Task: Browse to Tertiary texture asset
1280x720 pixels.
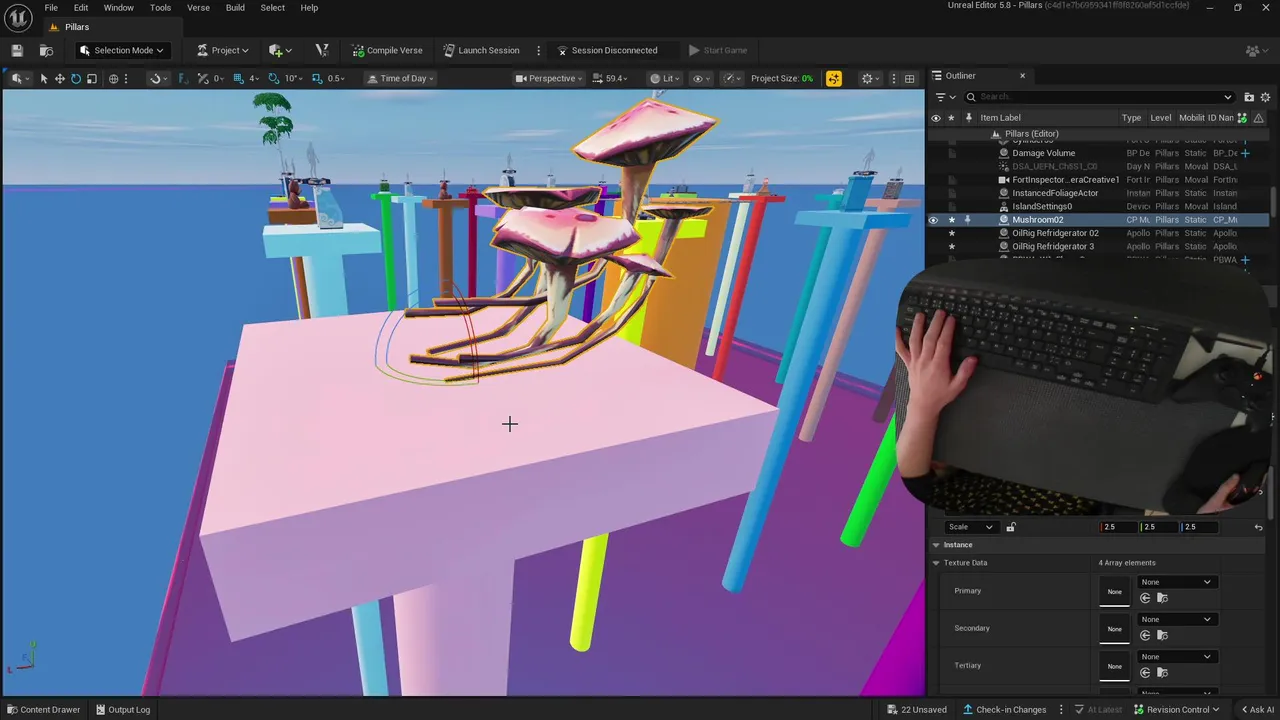Action: (x=1162, y=672)
